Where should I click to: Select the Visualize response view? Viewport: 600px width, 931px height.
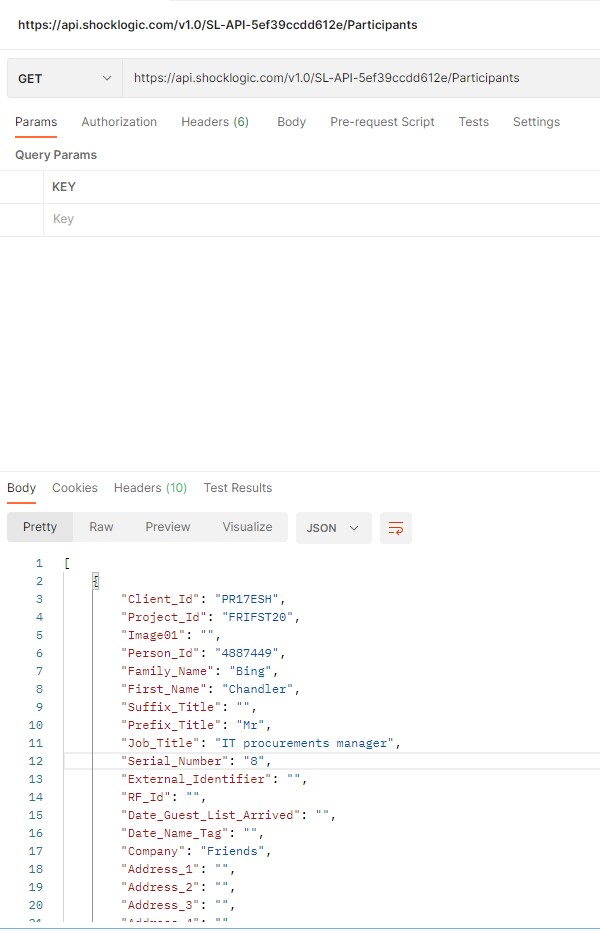coord(247,527)
